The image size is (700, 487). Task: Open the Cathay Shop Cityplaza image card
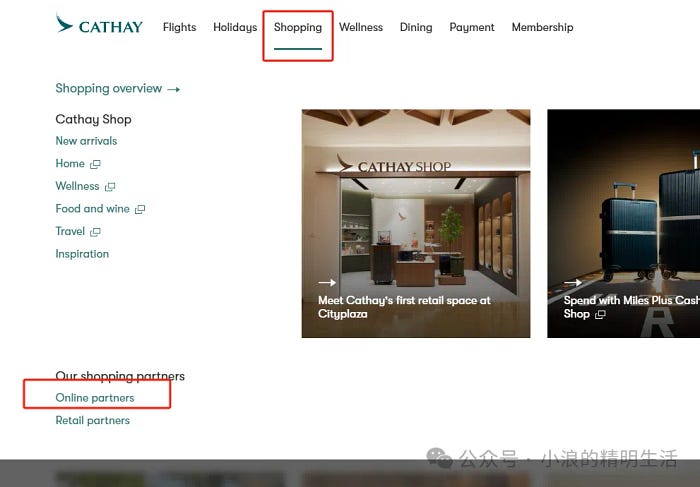(x=416, y=223)
